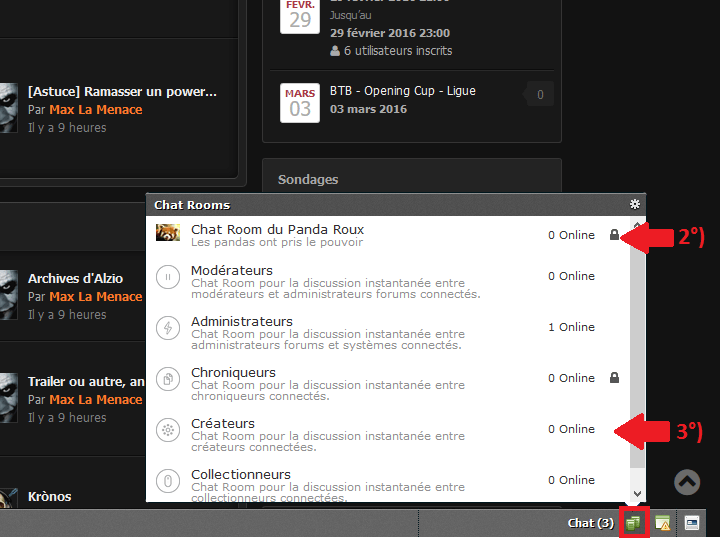Open the Modérateurs chat room
Image resolution: width=720 pixels, height=538 pixels.
point(232,270)
